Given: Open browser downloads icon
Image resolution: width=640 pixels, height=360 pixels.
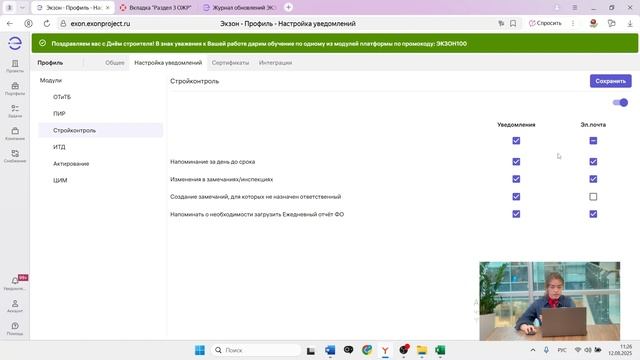Looking at the screenshot, I should (x=630, y=24).
